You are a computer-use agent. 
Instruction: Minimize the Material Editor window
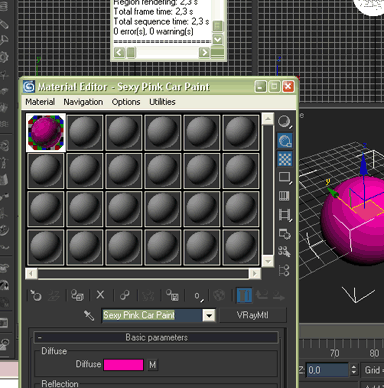coord(260,87)
